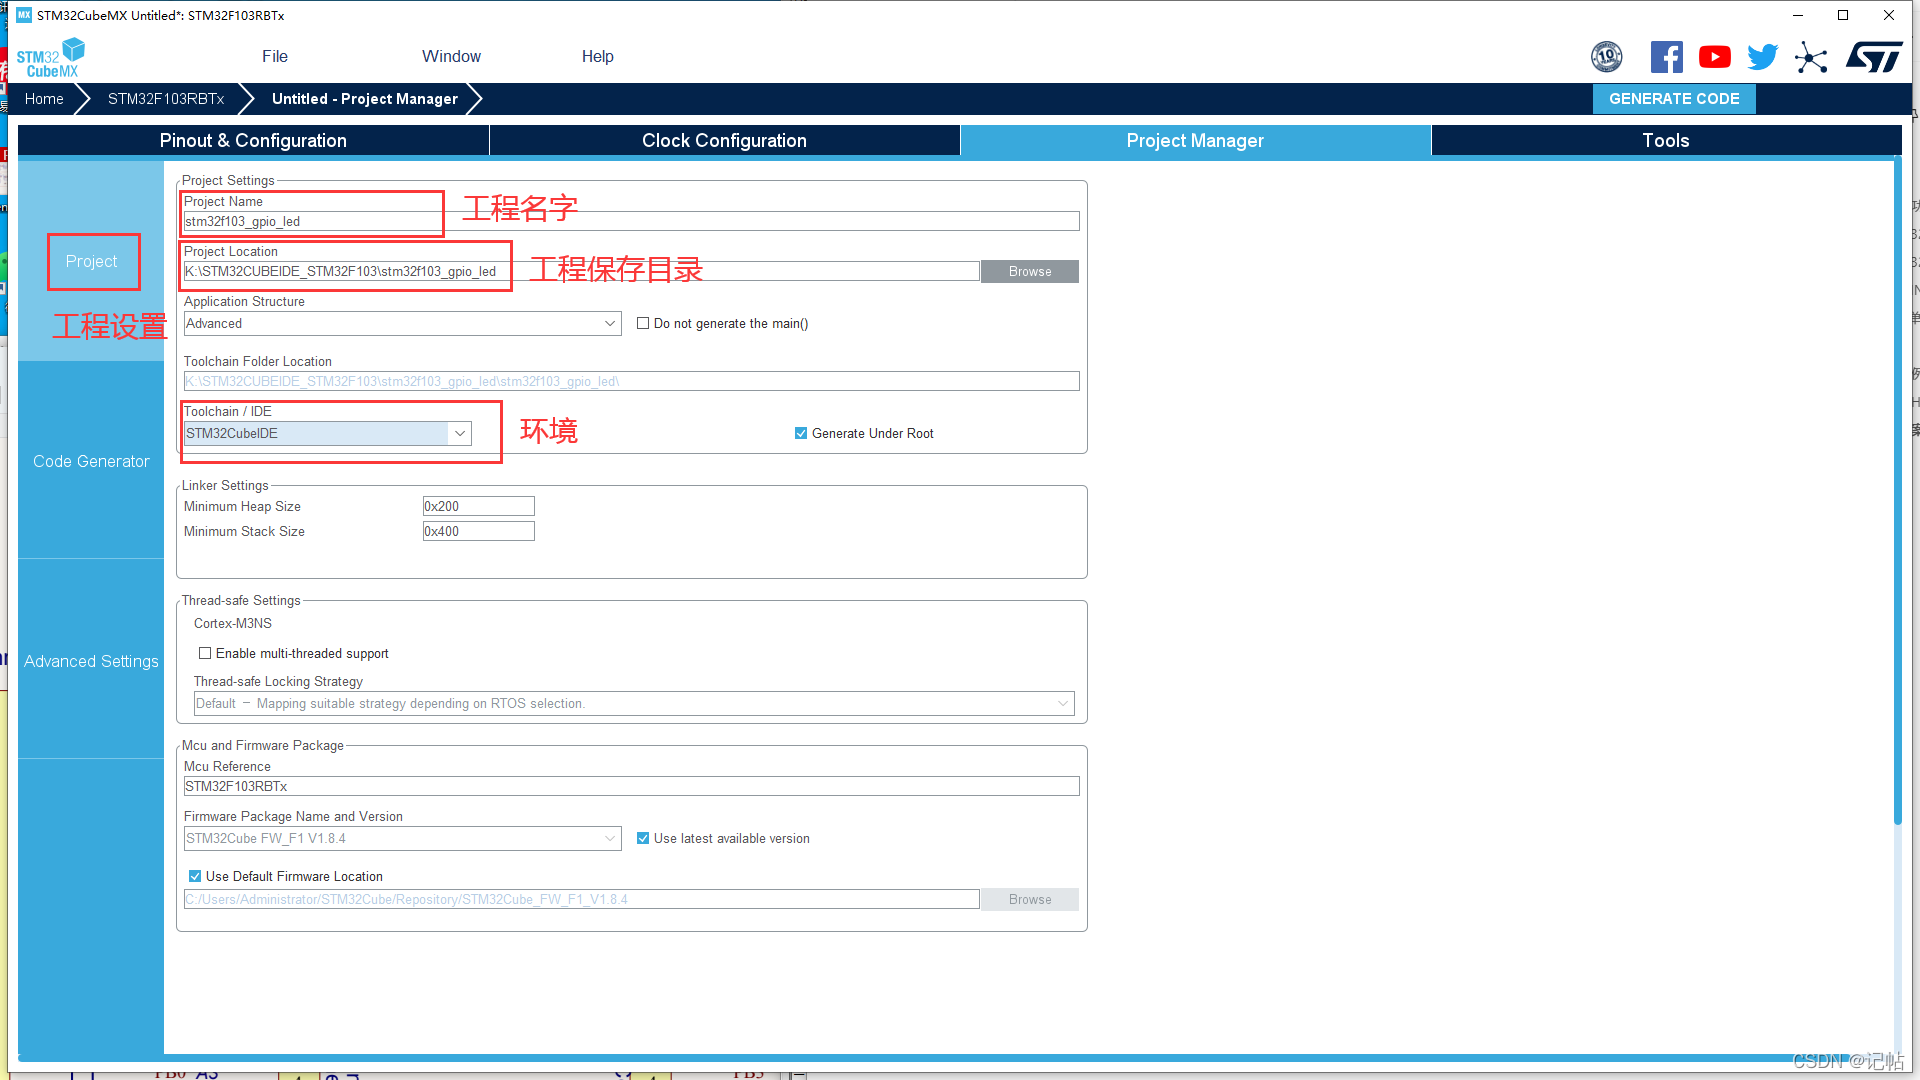1920x1080 pixels.
Task: Click Browse next to Project Location
Action: point(1029,271)
